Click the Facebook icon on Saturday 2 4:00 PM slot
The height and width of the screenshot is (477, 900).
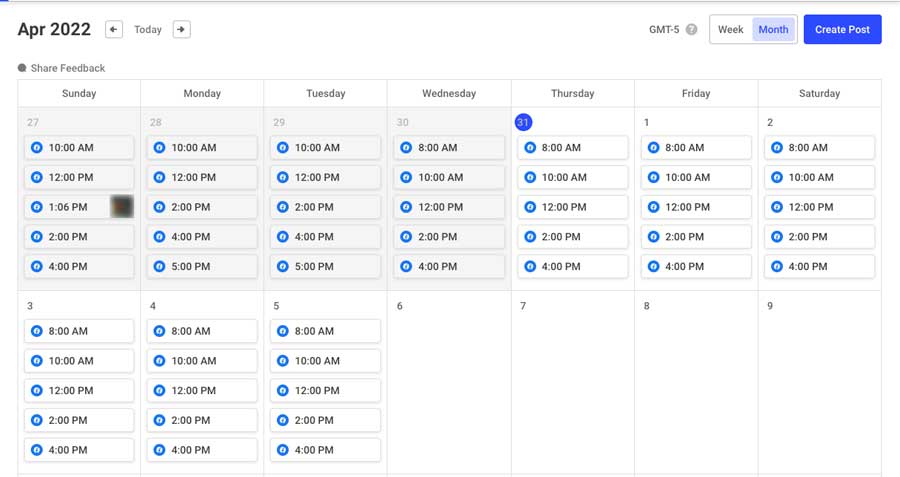pyautogui.click(x=777, y=267)
